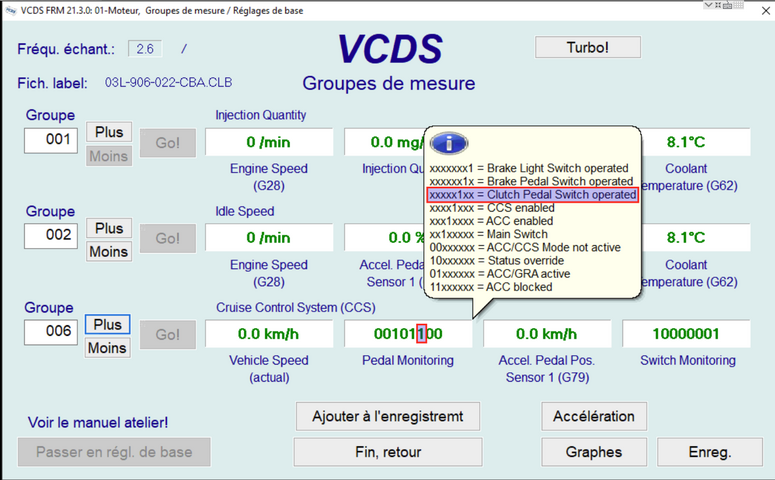
Task: Click tooltip line ACC/GRA active
Action: point(500,274)
